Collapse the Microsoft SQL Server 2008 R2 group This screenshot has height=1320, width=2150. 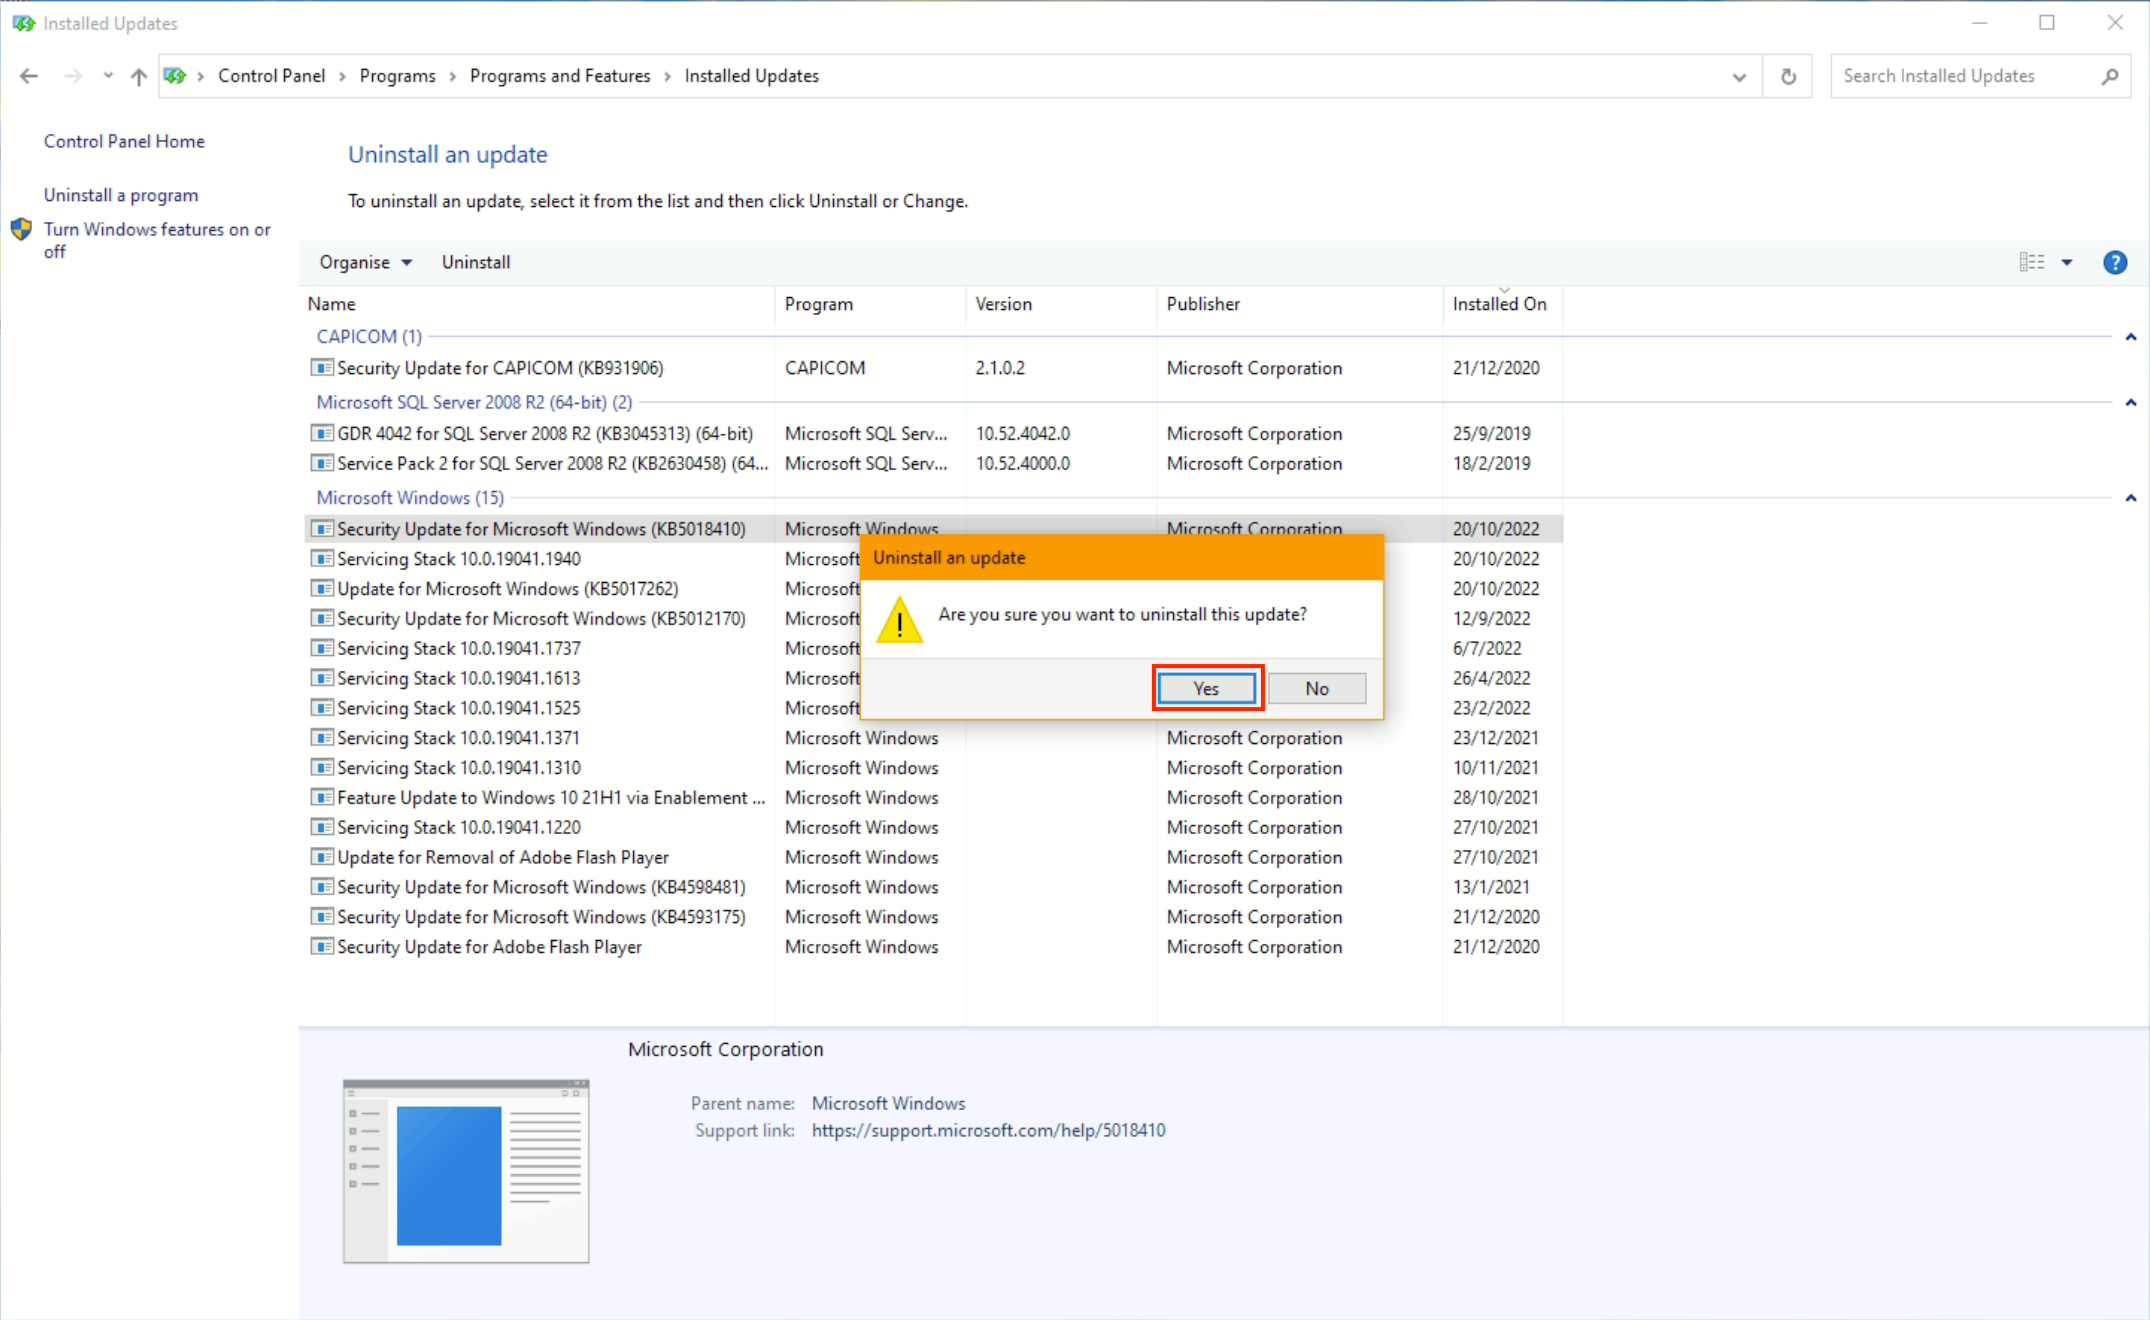(x=2130, y=403)
